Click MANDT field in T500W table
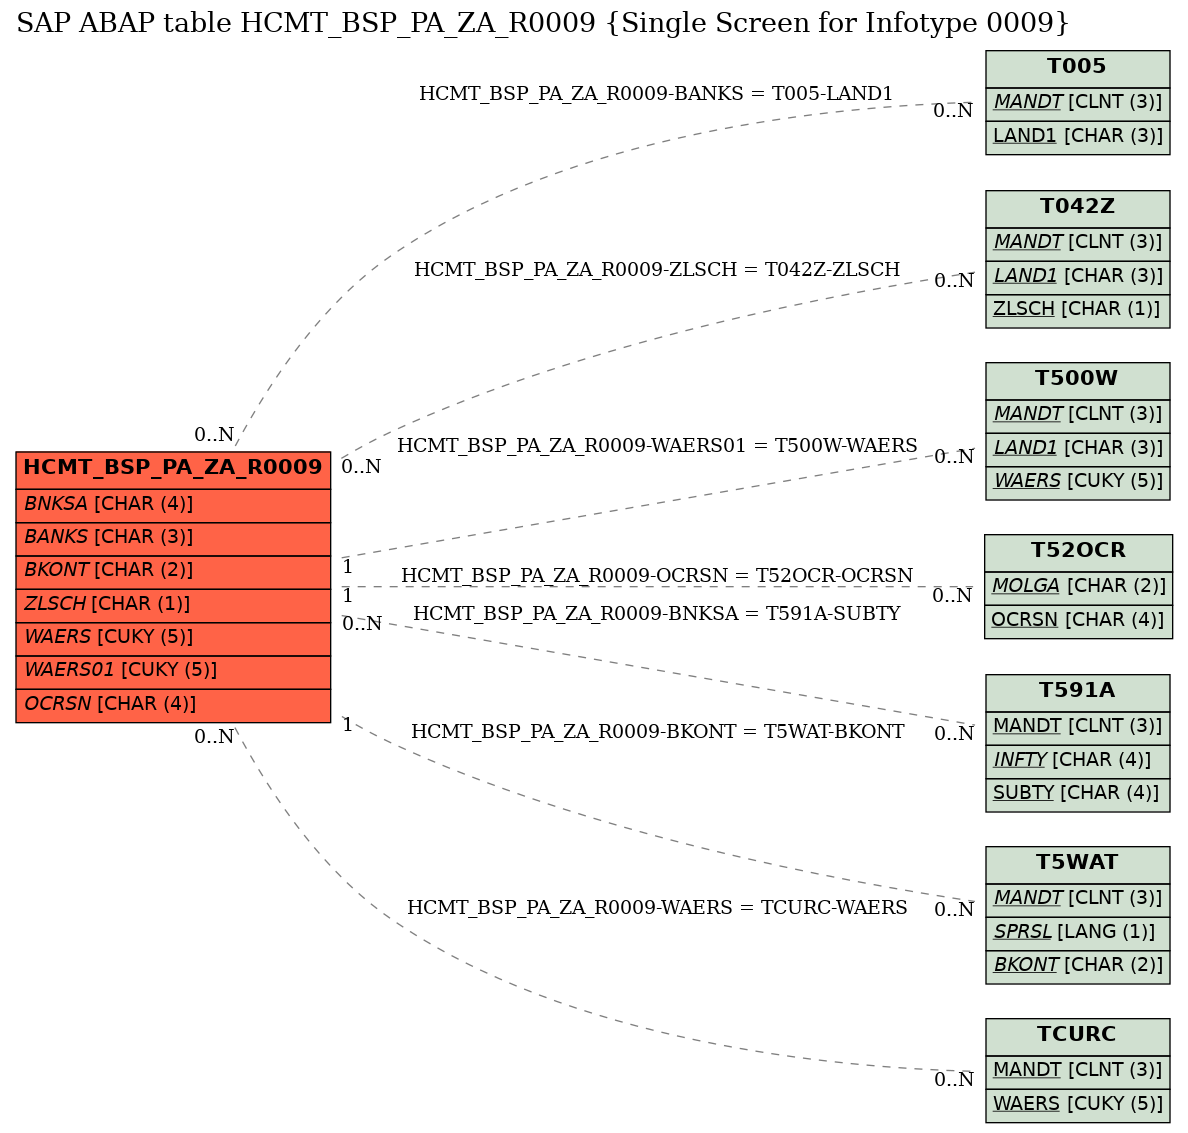This screenshot has width=1188, height=1133. point(1077,417)
